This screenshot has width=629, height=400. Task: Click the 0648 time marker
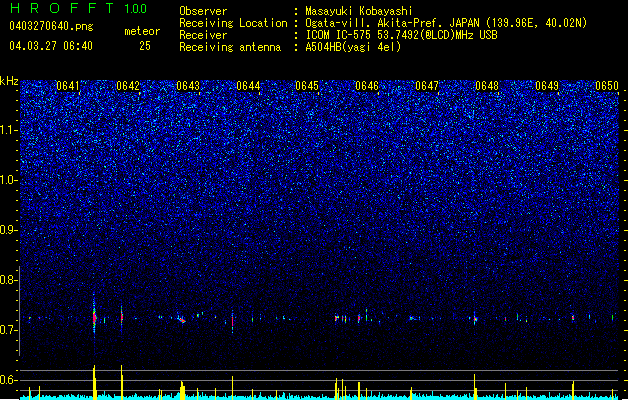coord(487,86)
